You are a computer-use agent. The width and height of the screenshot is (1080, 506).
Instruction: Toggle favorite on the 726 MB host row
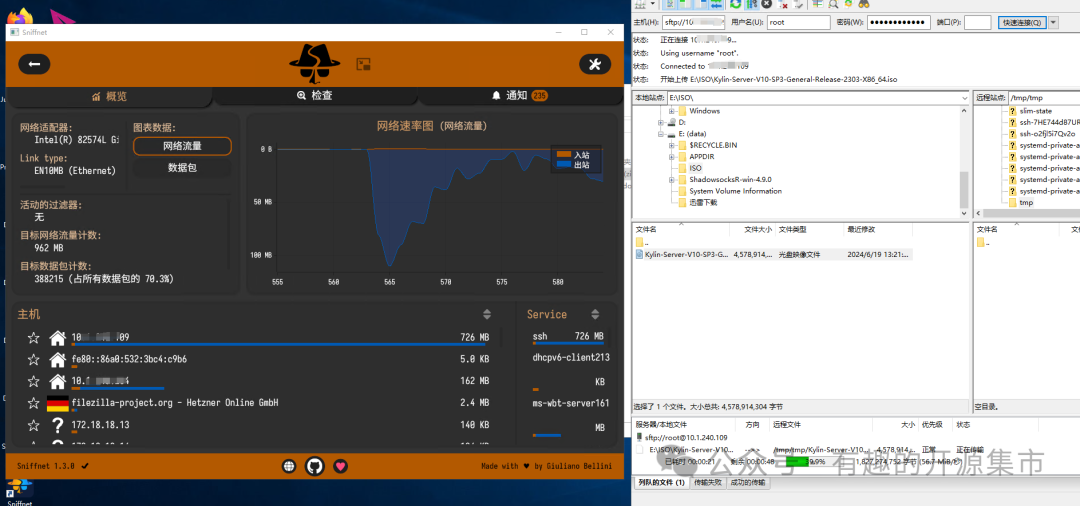tap(32, 337)
